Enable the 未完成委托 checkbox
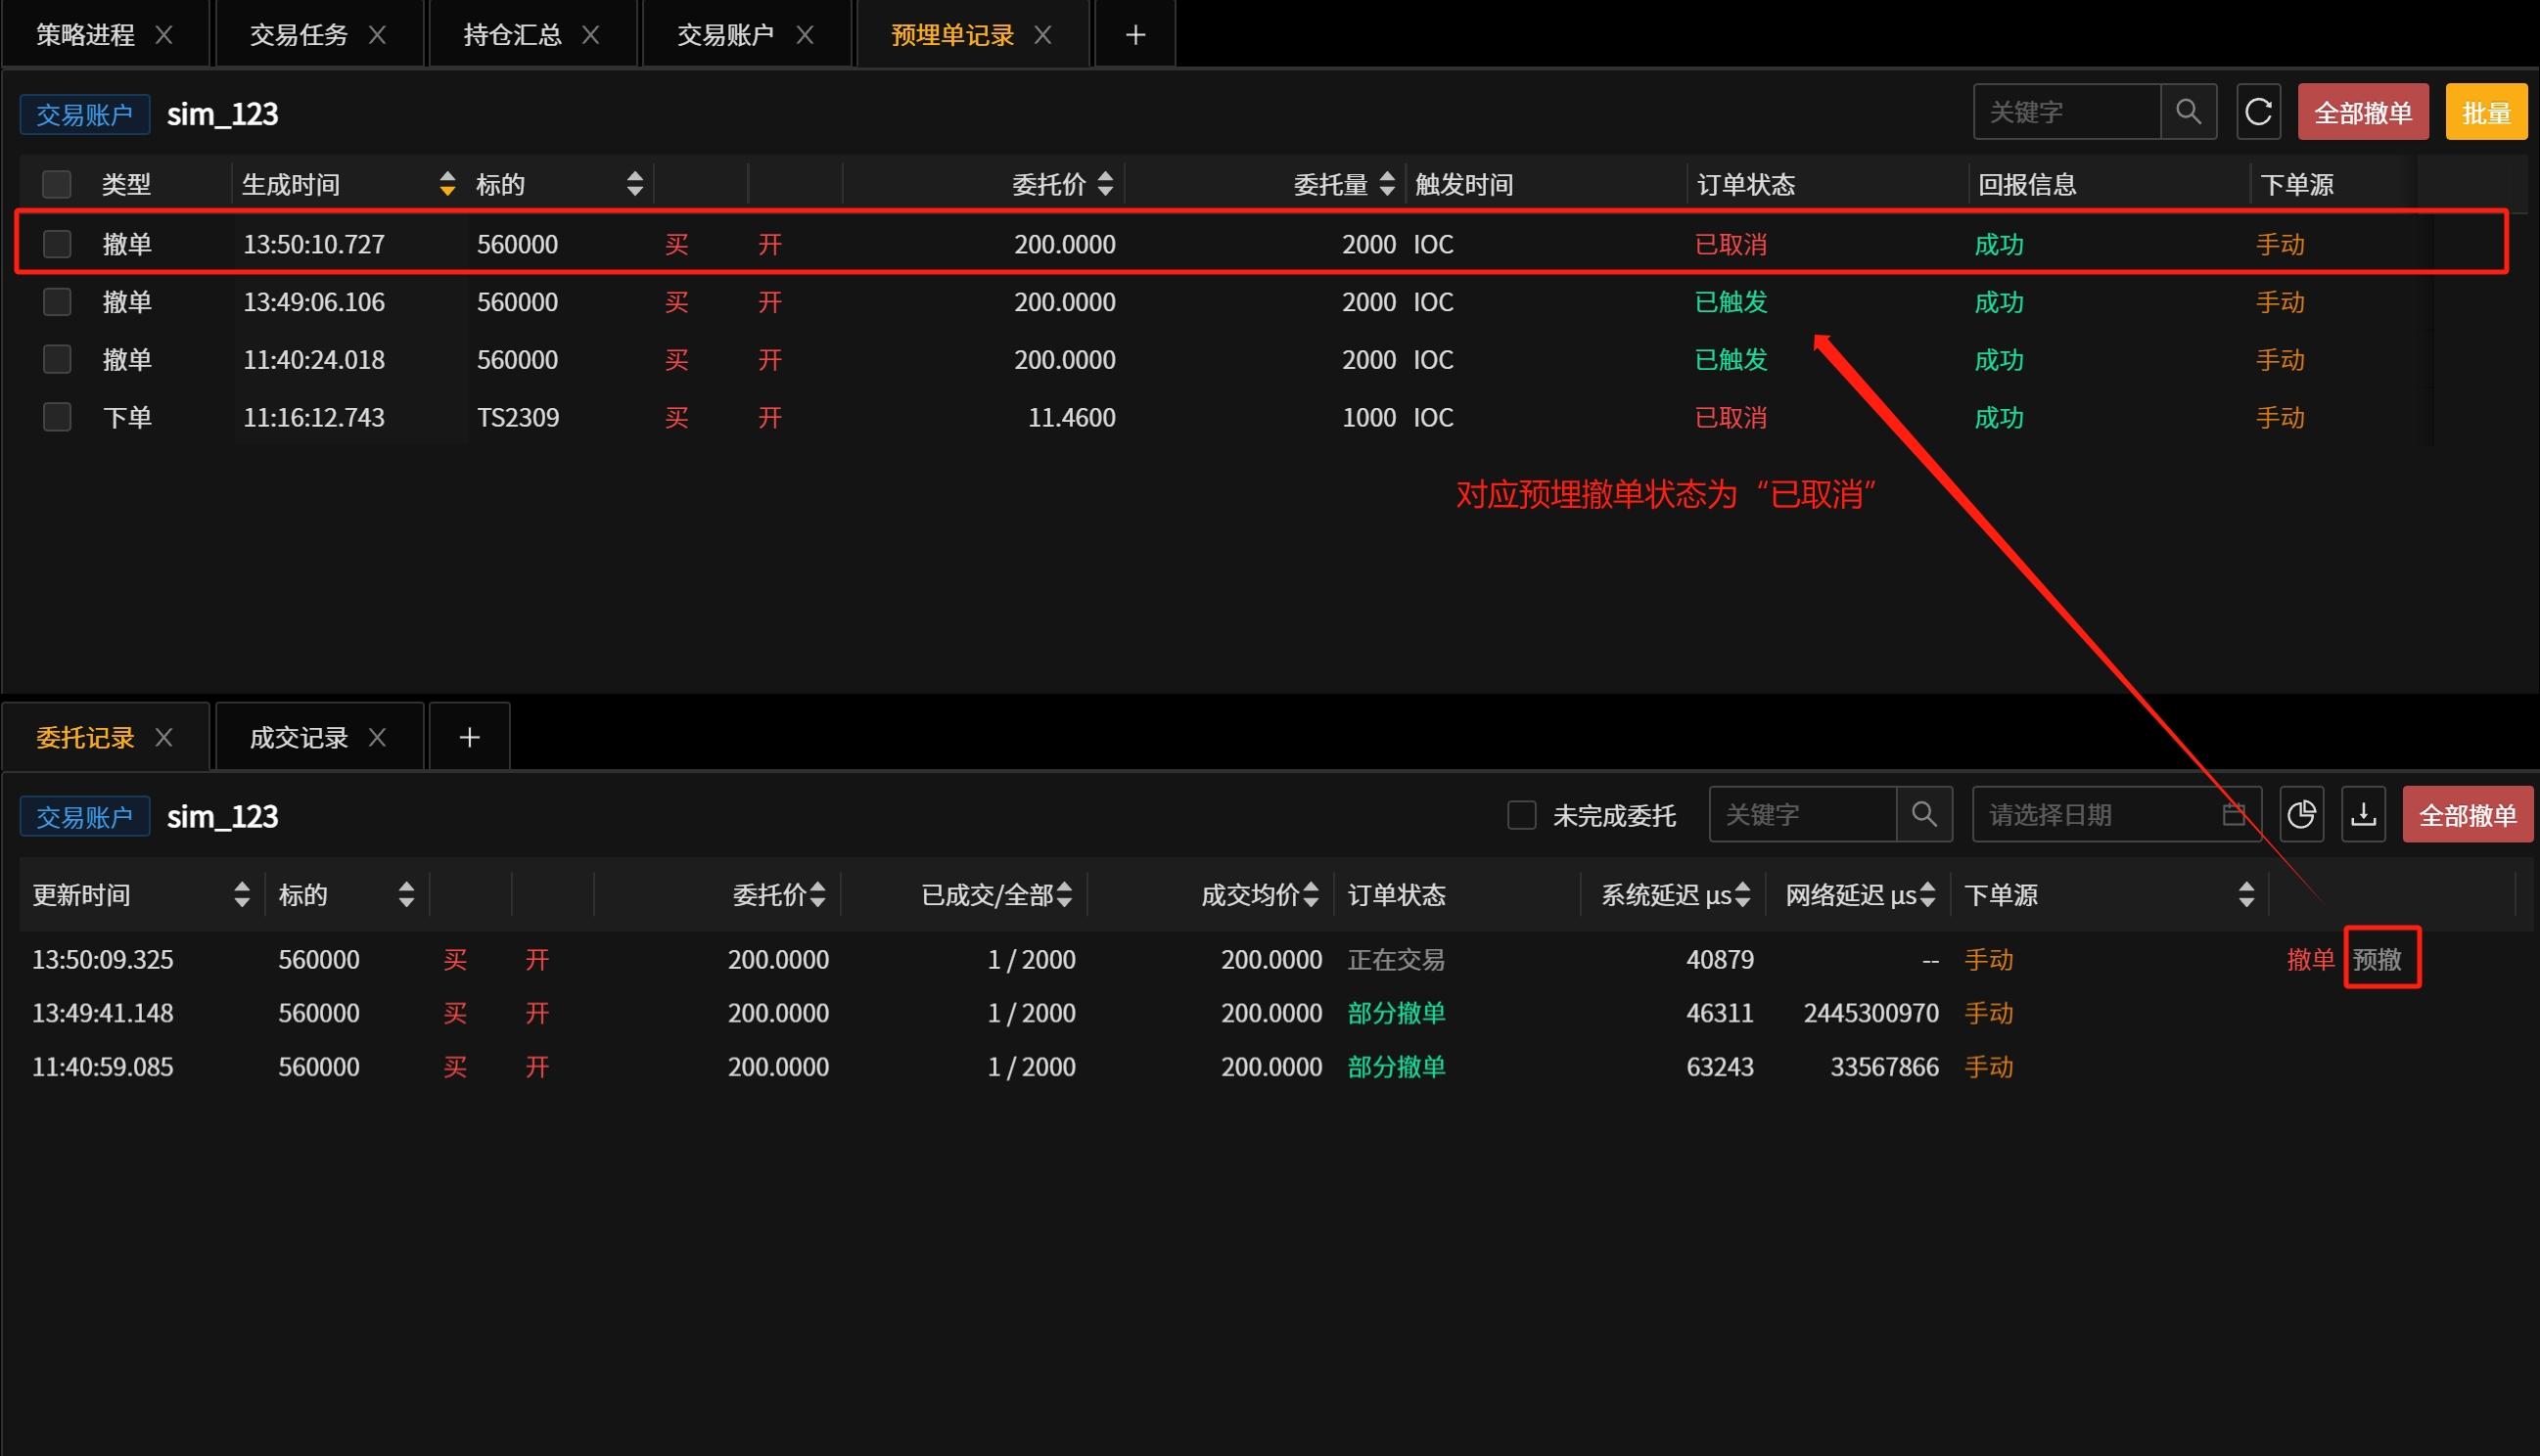Viewport: 2540px width, 1456px height. pos(1521,815)
